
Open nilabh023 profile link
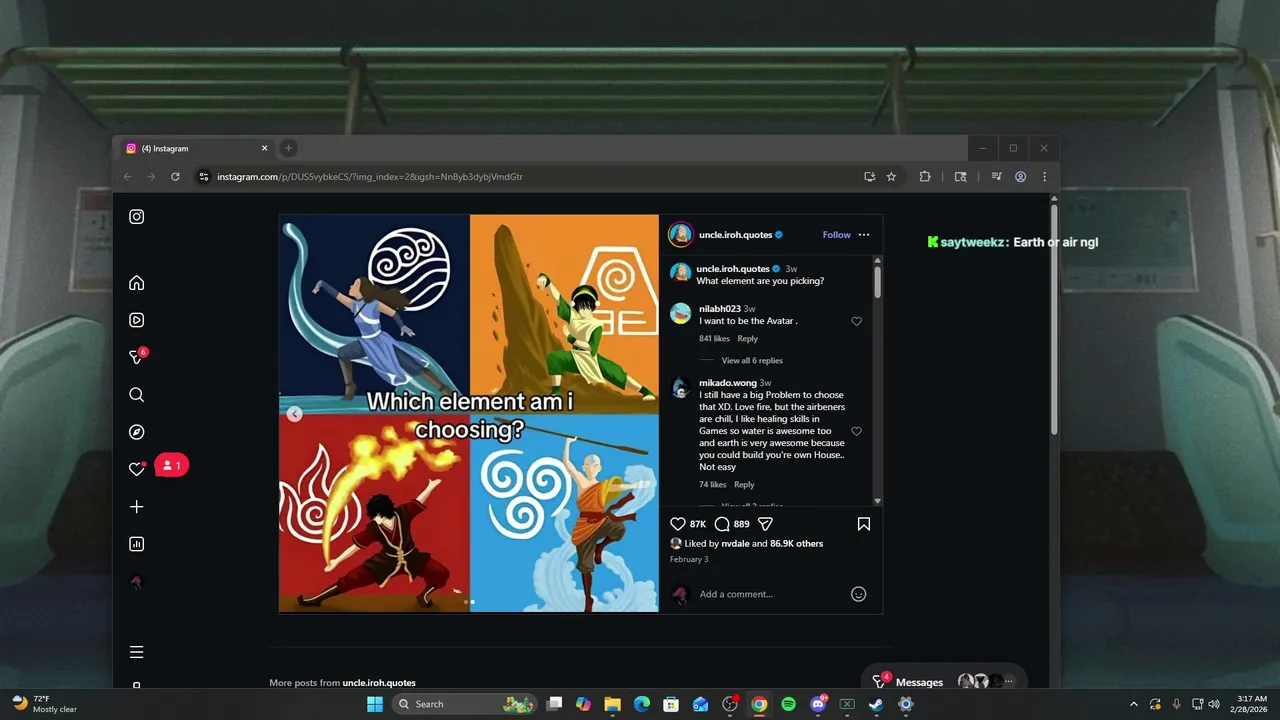coord(720,309)
